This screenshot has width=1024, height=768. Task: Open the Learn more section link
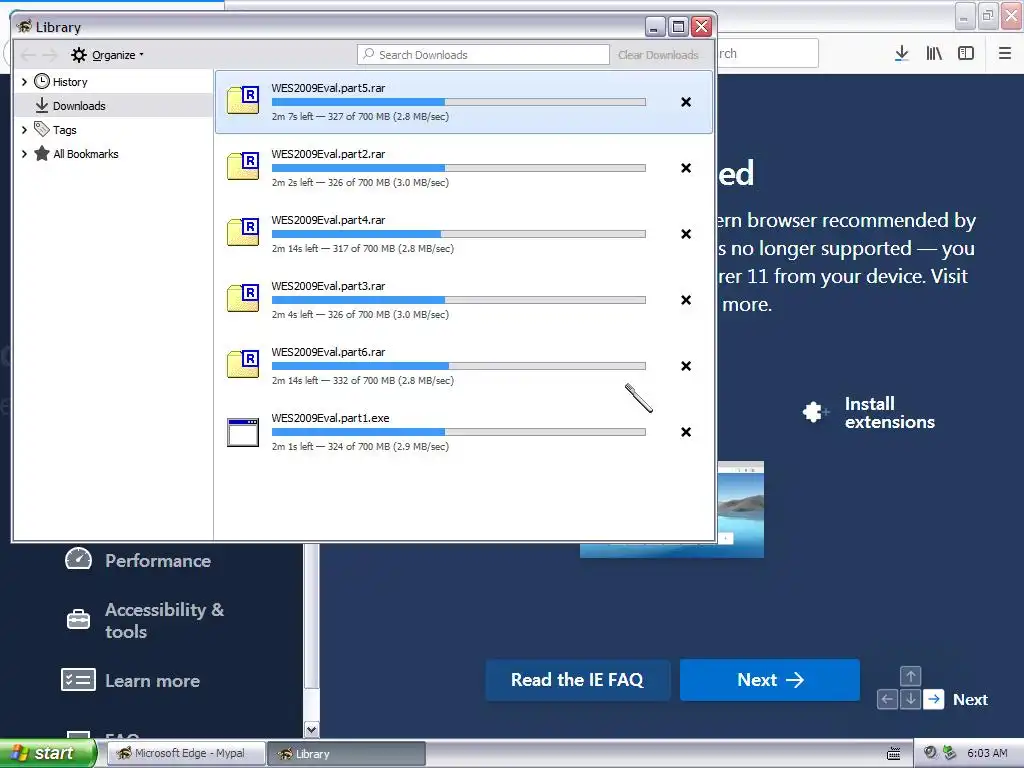point(153,681)
